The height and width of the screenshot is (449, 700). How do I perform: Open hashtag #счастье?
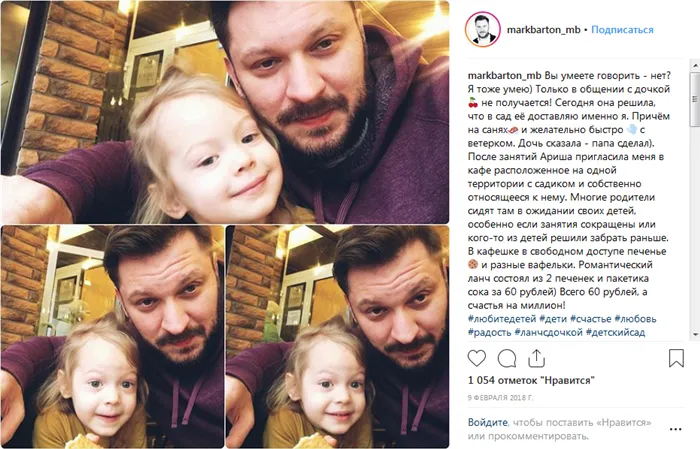click(591, 319)
